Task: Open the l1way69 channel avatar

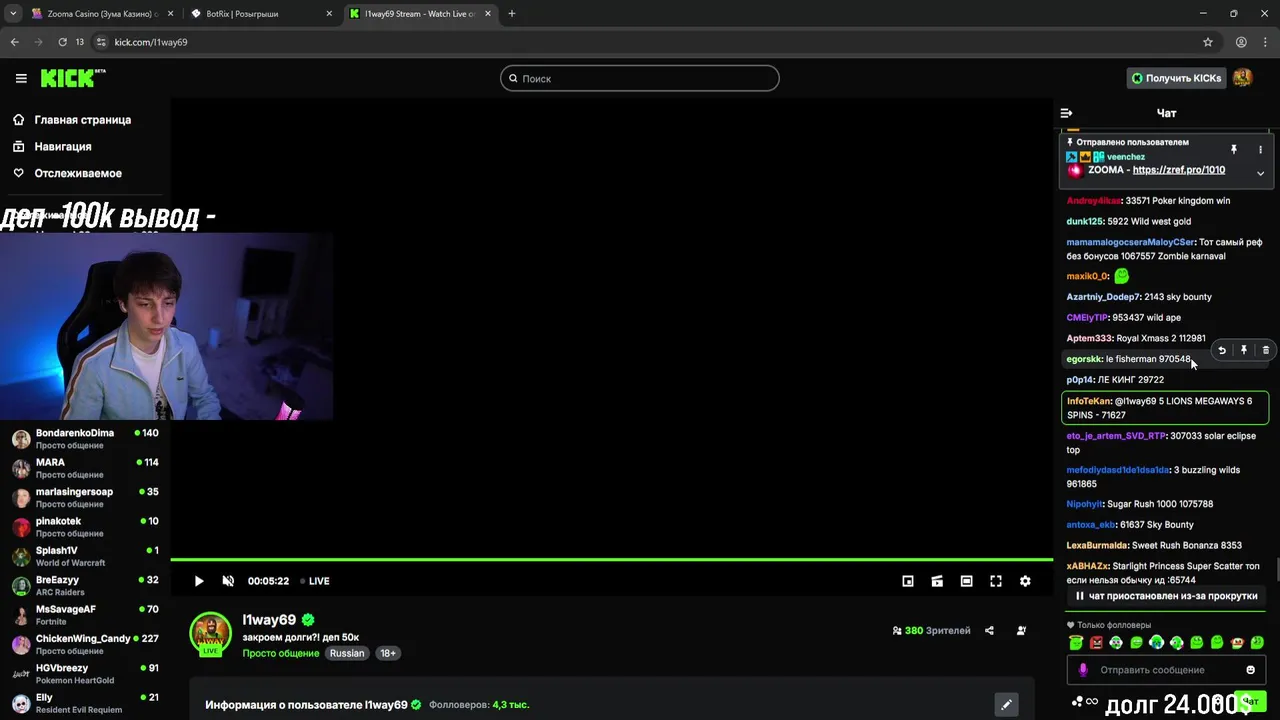Action: [211, 634]
